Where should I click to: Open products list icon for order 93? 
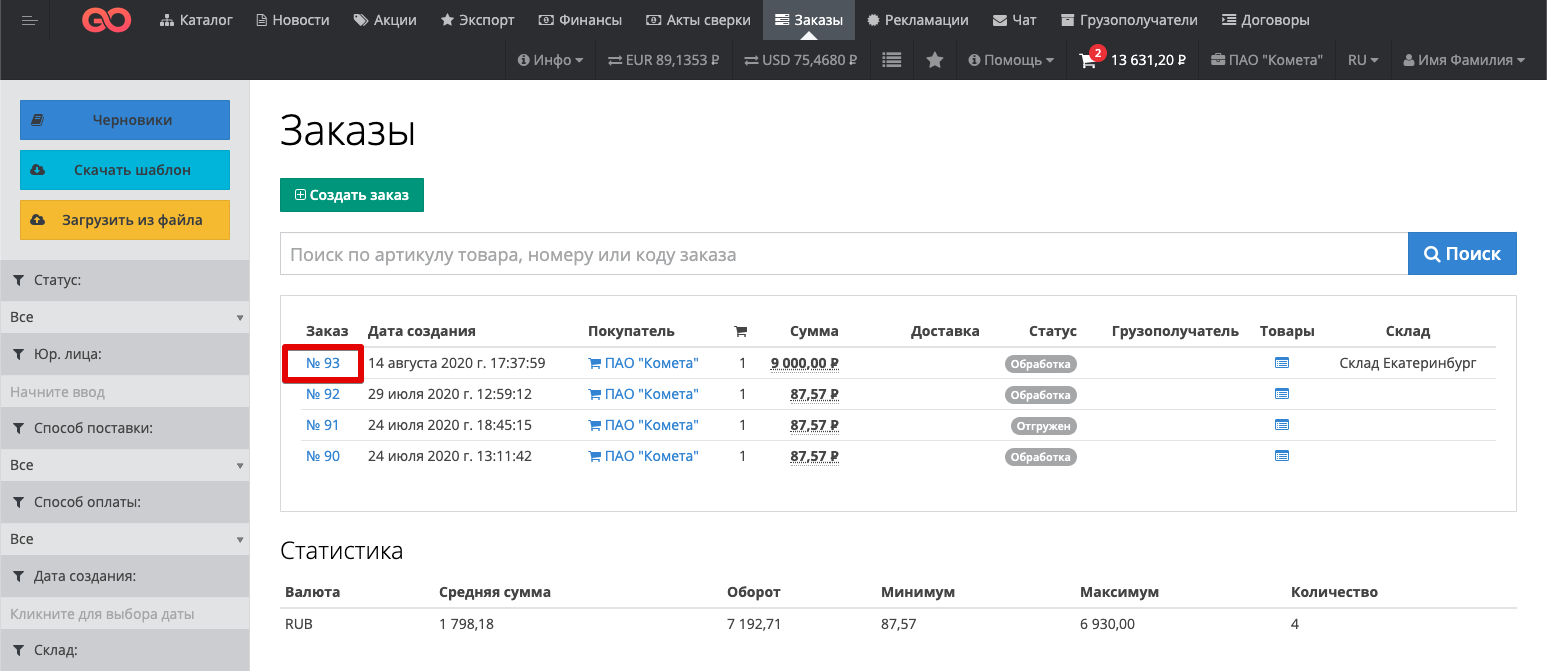click(1282, 363)
